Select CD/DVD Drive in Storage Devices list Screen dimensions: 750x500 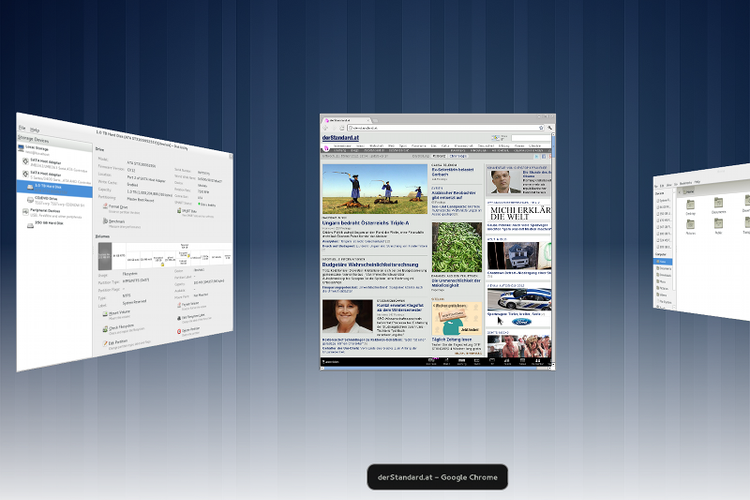click(48, 199)
